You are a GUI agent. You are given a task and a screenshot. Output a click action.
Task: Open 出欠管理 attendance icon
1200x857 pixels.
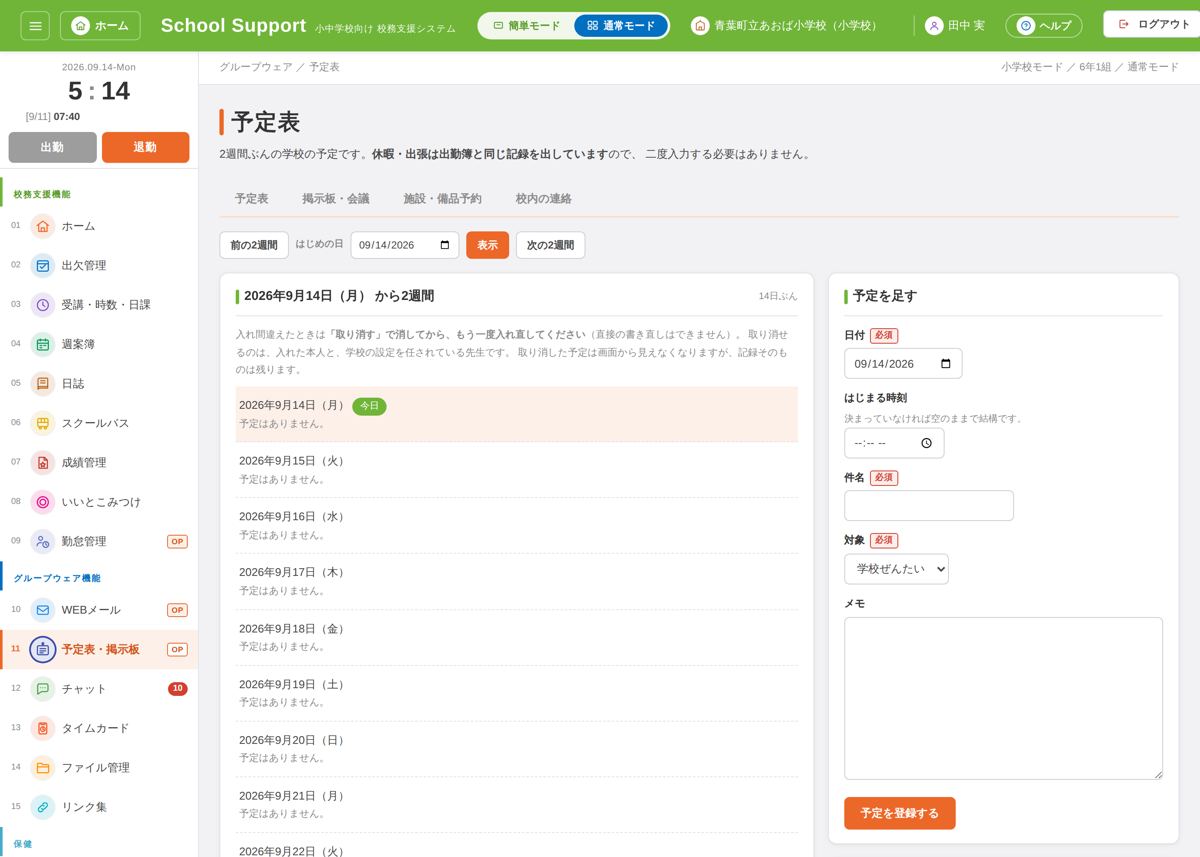(x=43, y=265)
